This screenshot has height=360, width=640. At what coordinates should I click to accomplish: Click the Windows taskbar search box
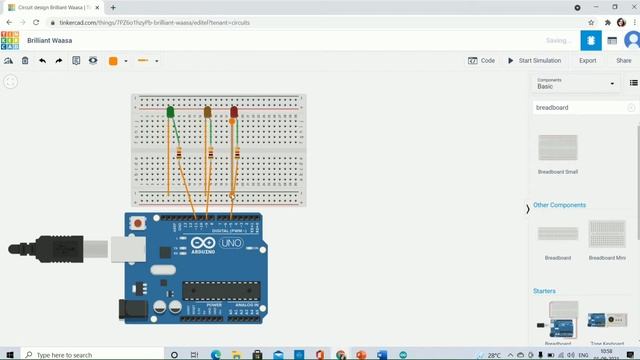(x=92, y=355)
